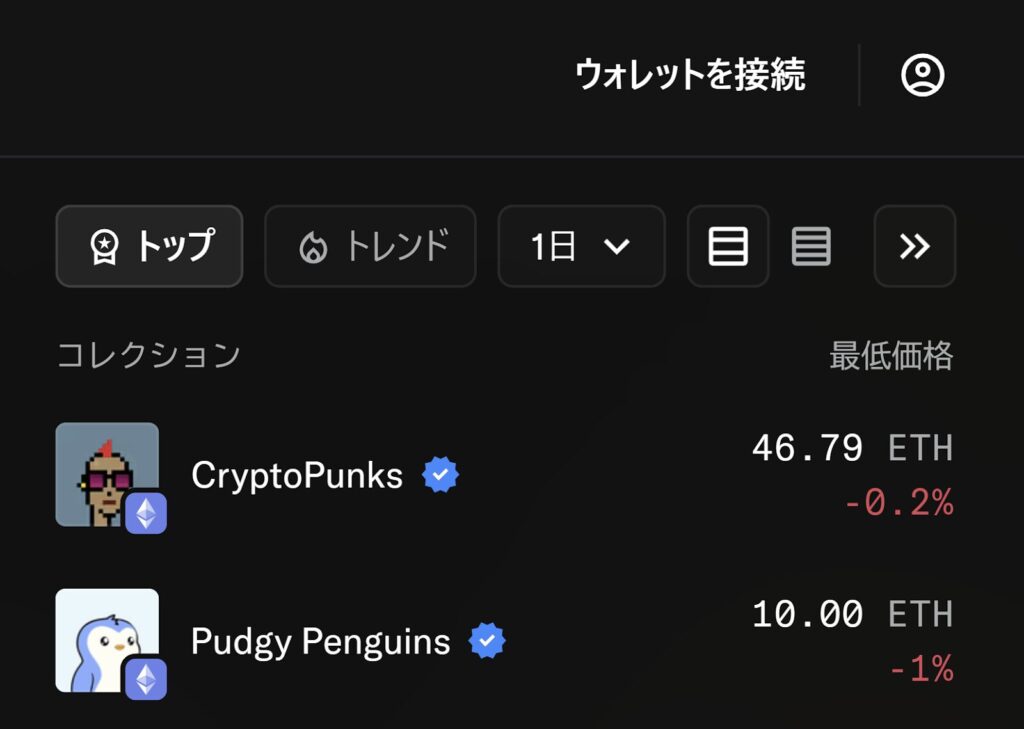
Task: Click the profile account icon
Action: tap(923, 74)
